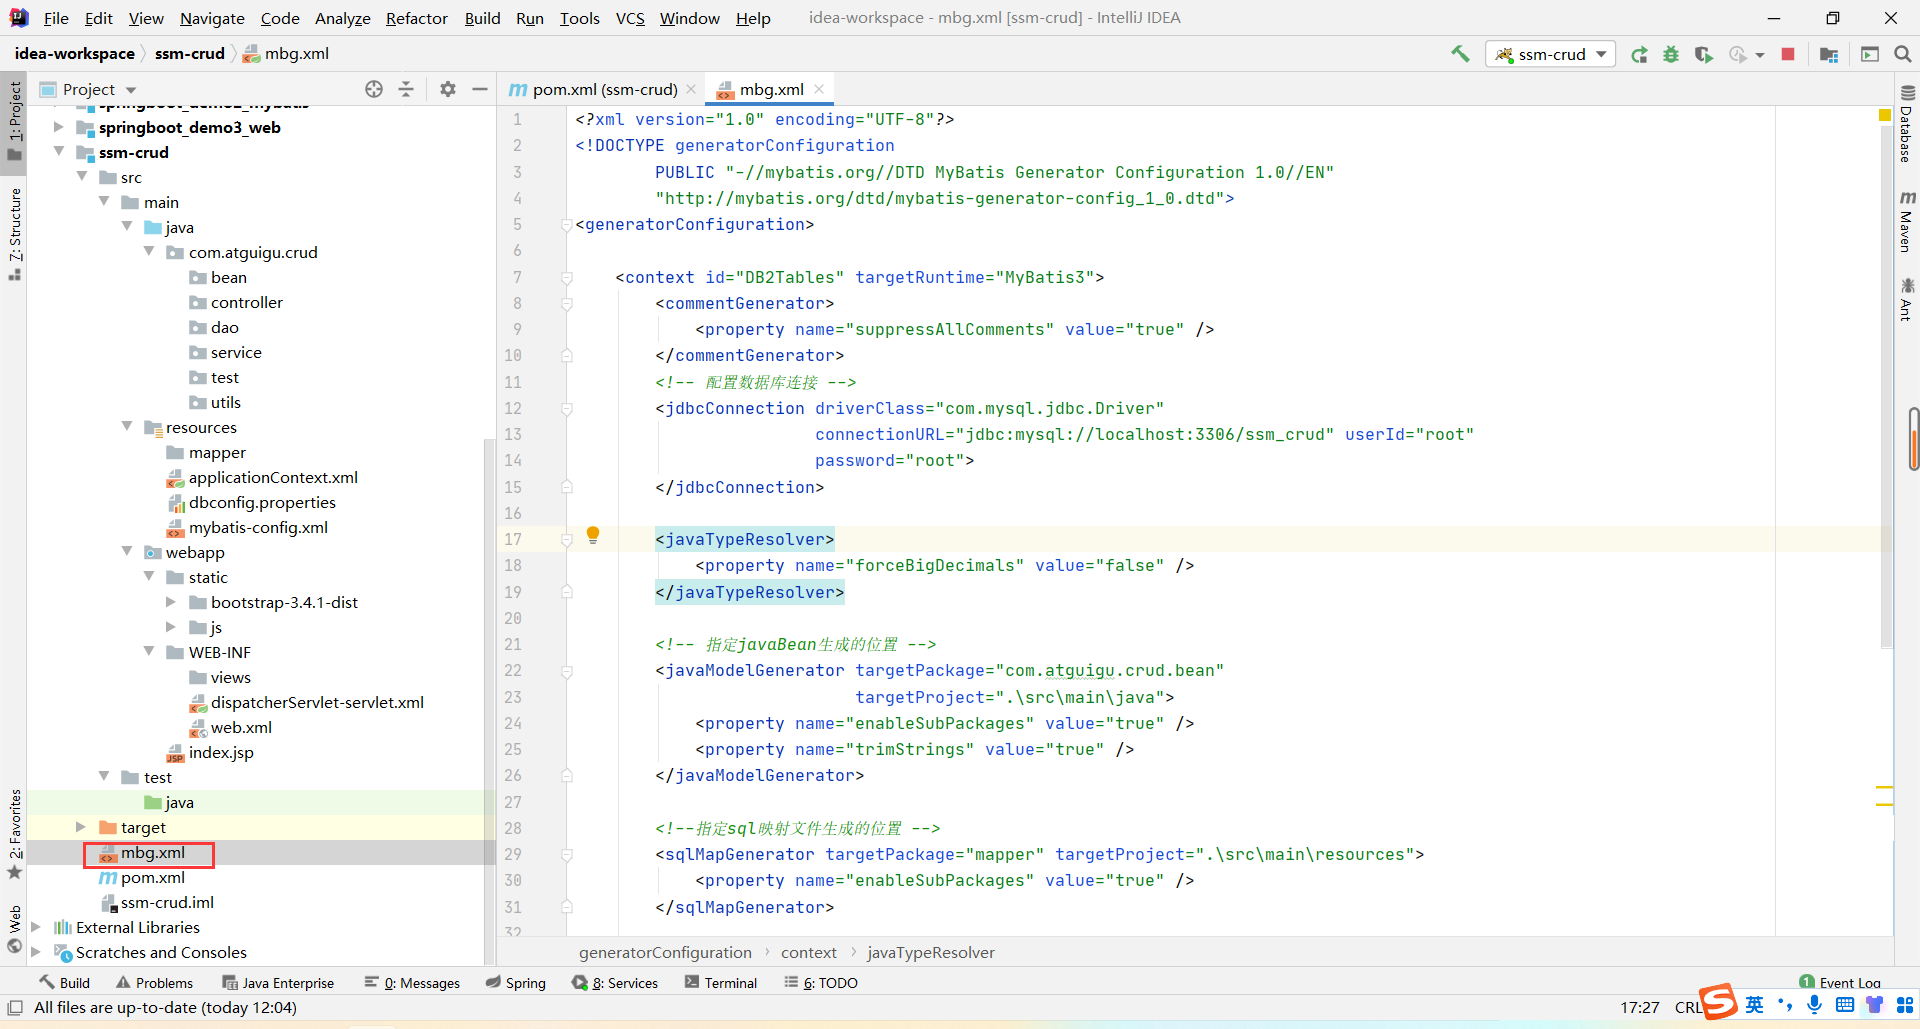Click the yellow intention lightbulb on line 17

coord(593,535)
